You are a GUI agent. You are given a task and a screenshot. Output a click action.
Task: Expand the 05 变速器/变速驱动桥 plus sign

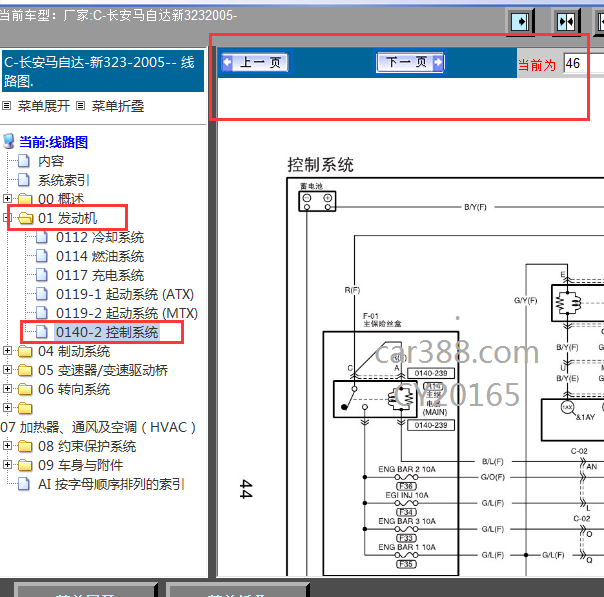pyautogui.click(x=7, y=370)
